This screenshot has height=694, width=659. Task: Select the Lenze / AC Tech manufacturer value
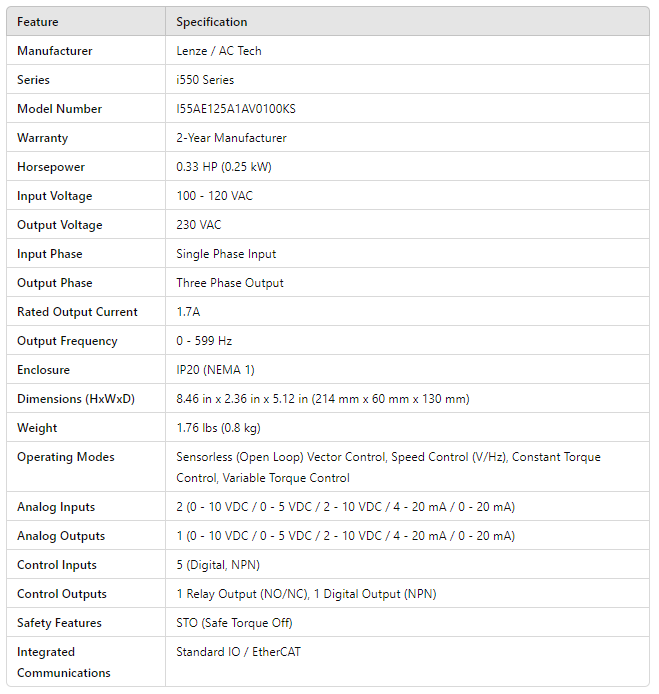pos(219,51)
